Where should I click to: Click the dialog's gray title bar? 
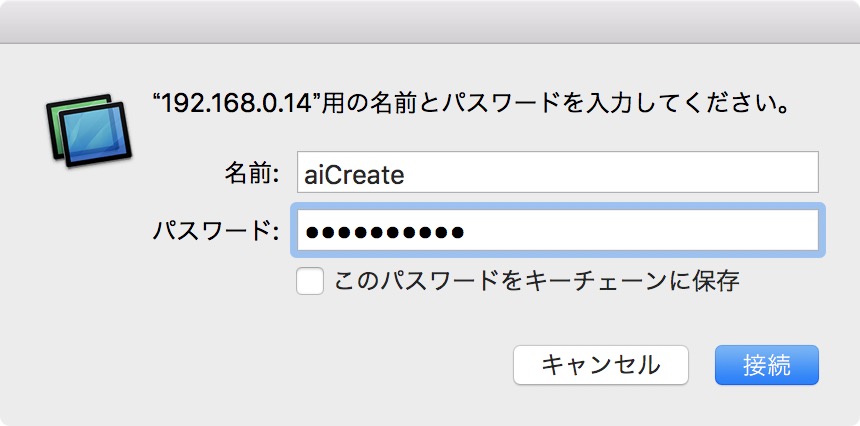point(430,20)
